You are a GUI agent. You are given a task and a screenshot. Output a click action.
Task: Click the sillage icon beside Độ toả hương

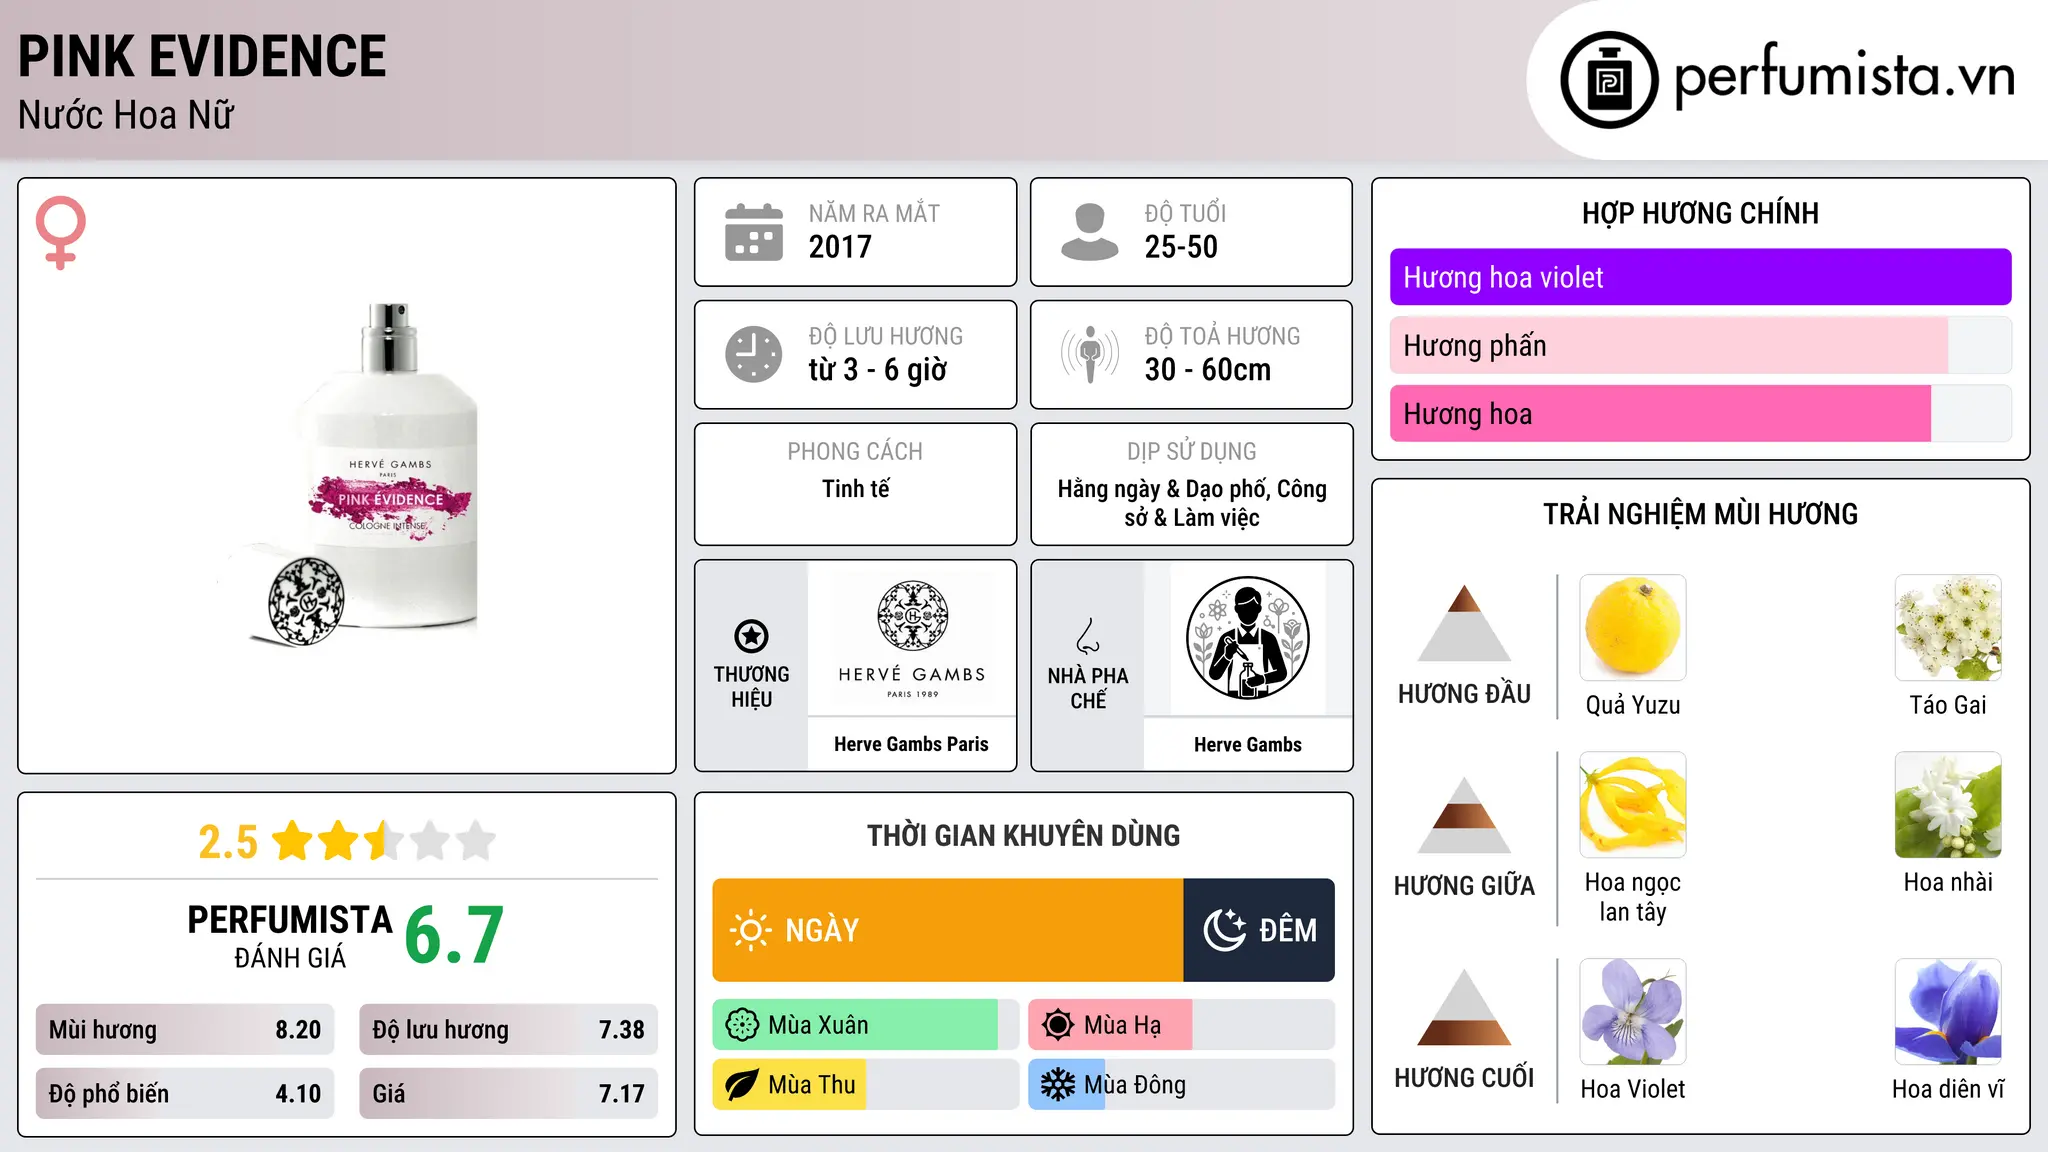point(1089,354)
